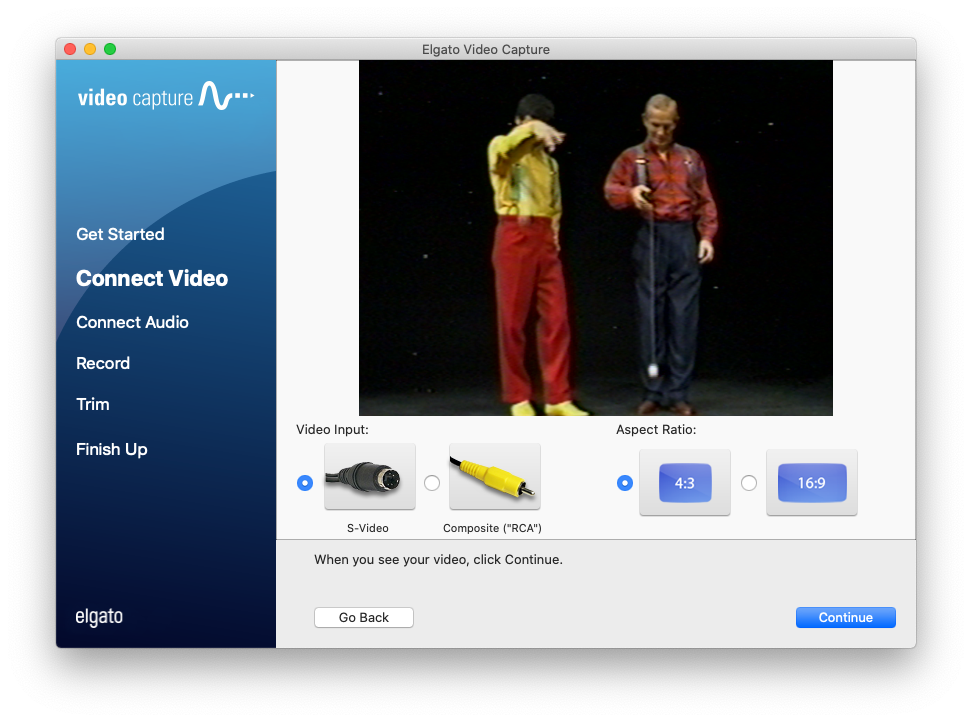This screenshot has height=722, width=972.
Task: Enable the Composite radio button
Action: point(432,483)
